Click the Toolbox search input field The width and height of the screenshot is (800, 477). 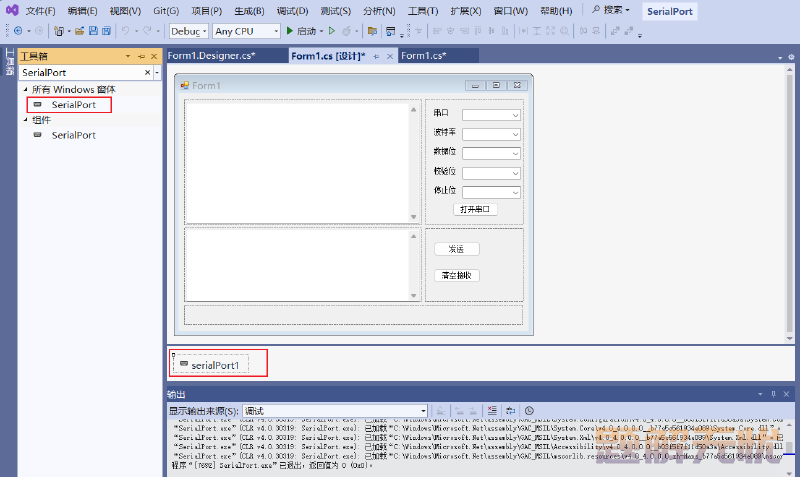[82, 72]
